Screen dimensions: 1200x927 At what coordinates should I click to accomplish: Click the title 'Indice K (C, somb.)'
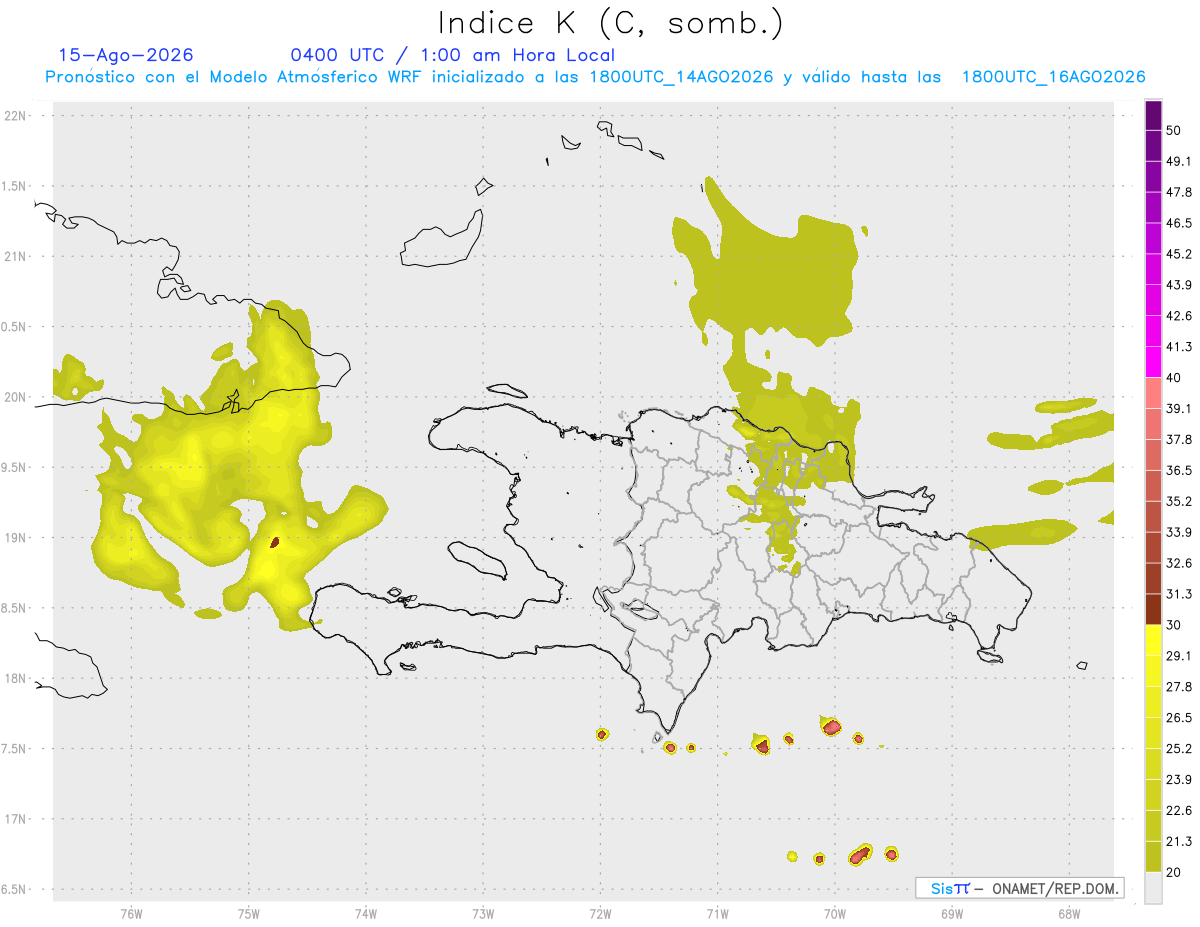coord(610,24)
